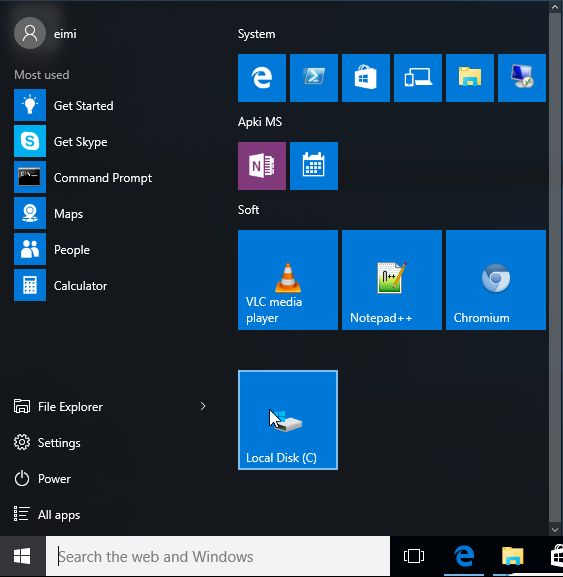Open the Microsoft Edge tile

point(262,78)
